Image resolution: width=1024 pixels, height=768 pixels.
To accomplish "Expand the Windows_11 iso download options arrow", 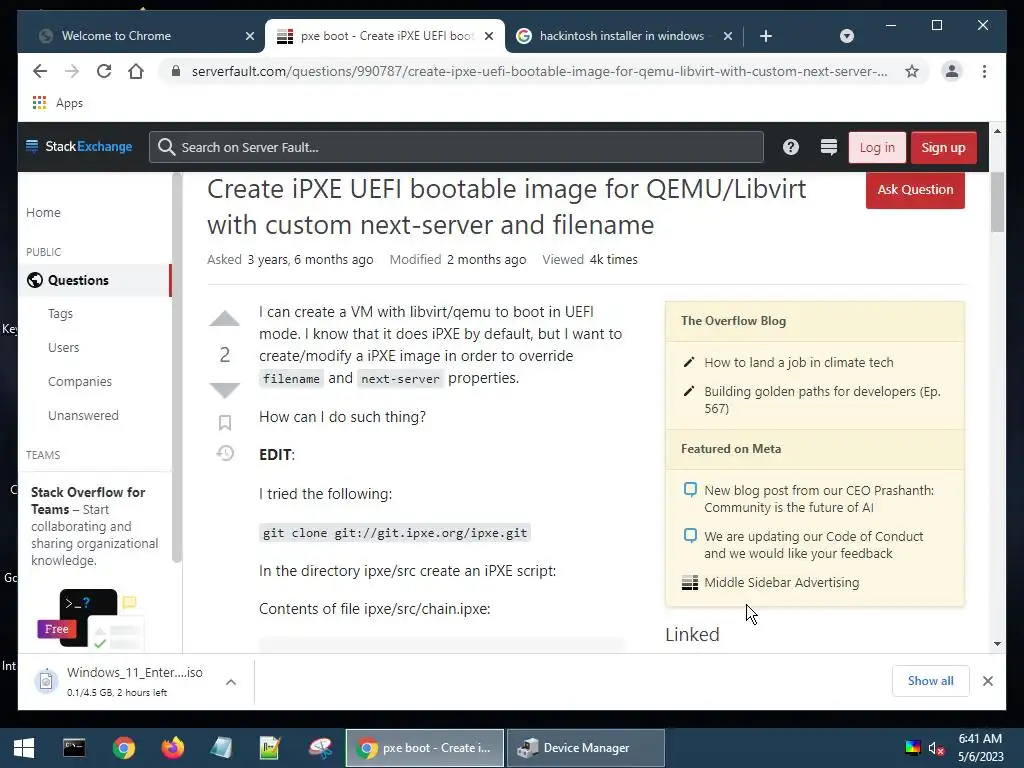I will 231,682.
